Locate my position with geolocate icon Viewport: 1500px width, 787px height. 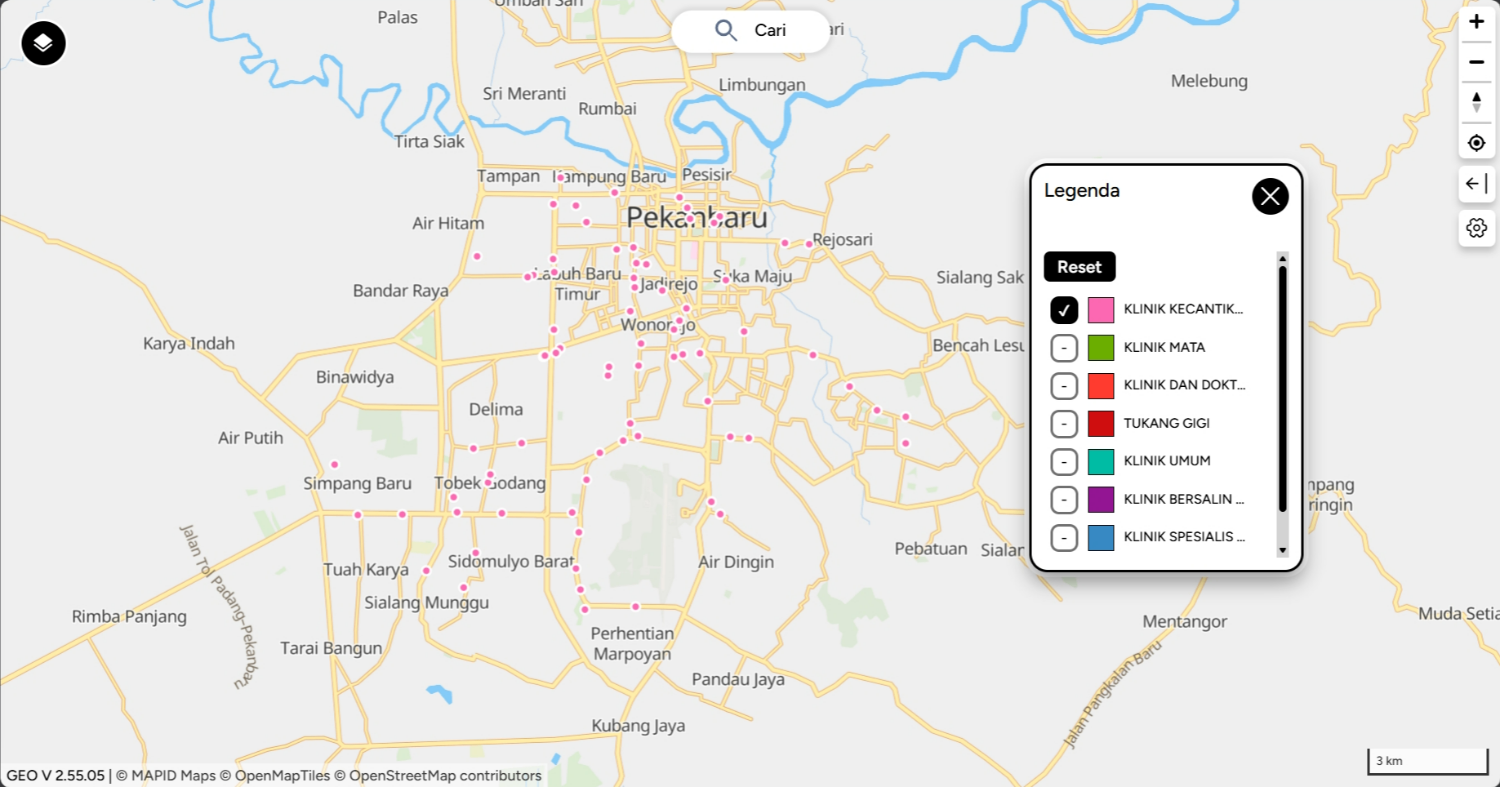point(1476,143)
